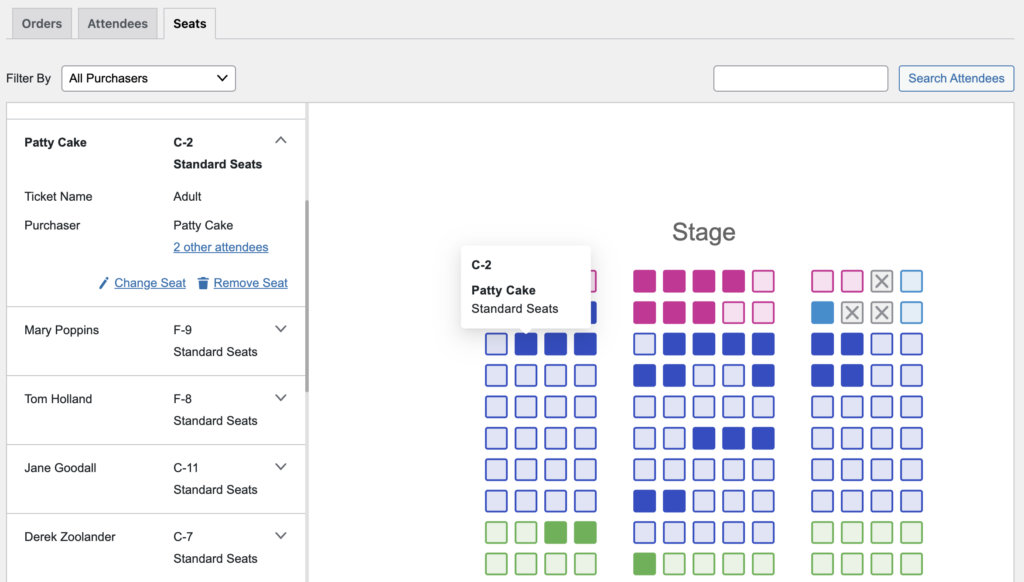Expand the Mary Poppins attendee entry
The image size is (1024, 582).
click(281, 329)
